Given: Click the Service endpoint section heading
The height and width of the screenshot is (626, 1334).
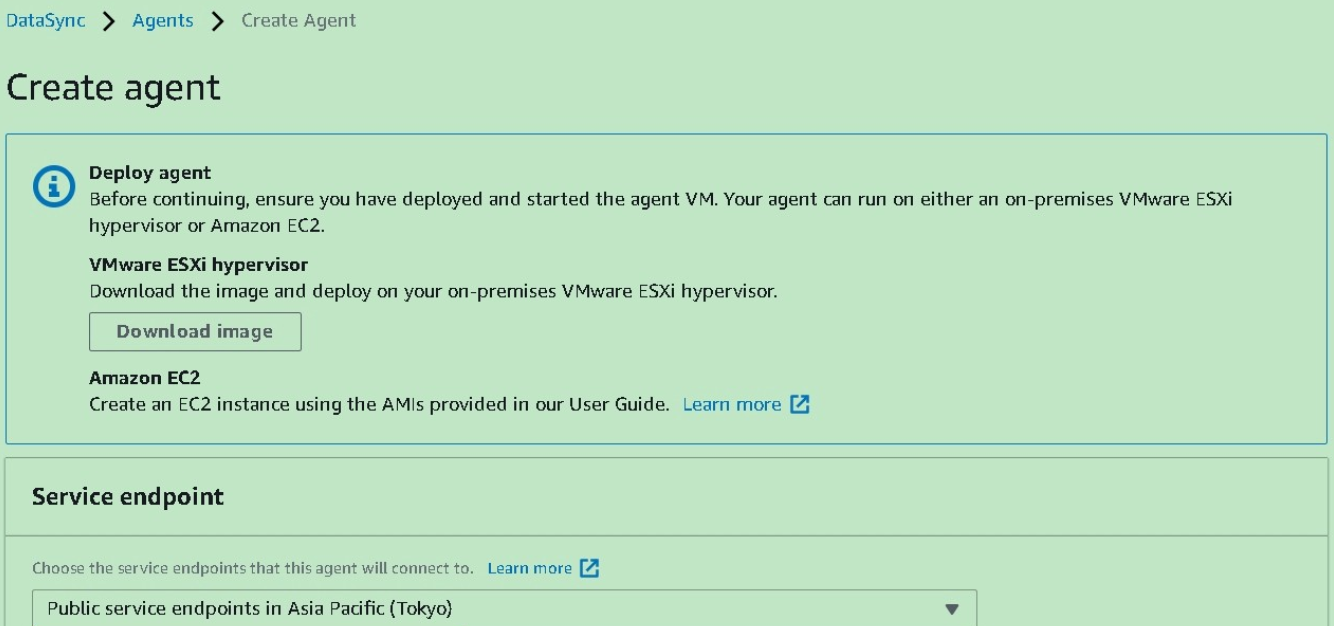Looking at the screenshot, I should (x=128, y=497).
